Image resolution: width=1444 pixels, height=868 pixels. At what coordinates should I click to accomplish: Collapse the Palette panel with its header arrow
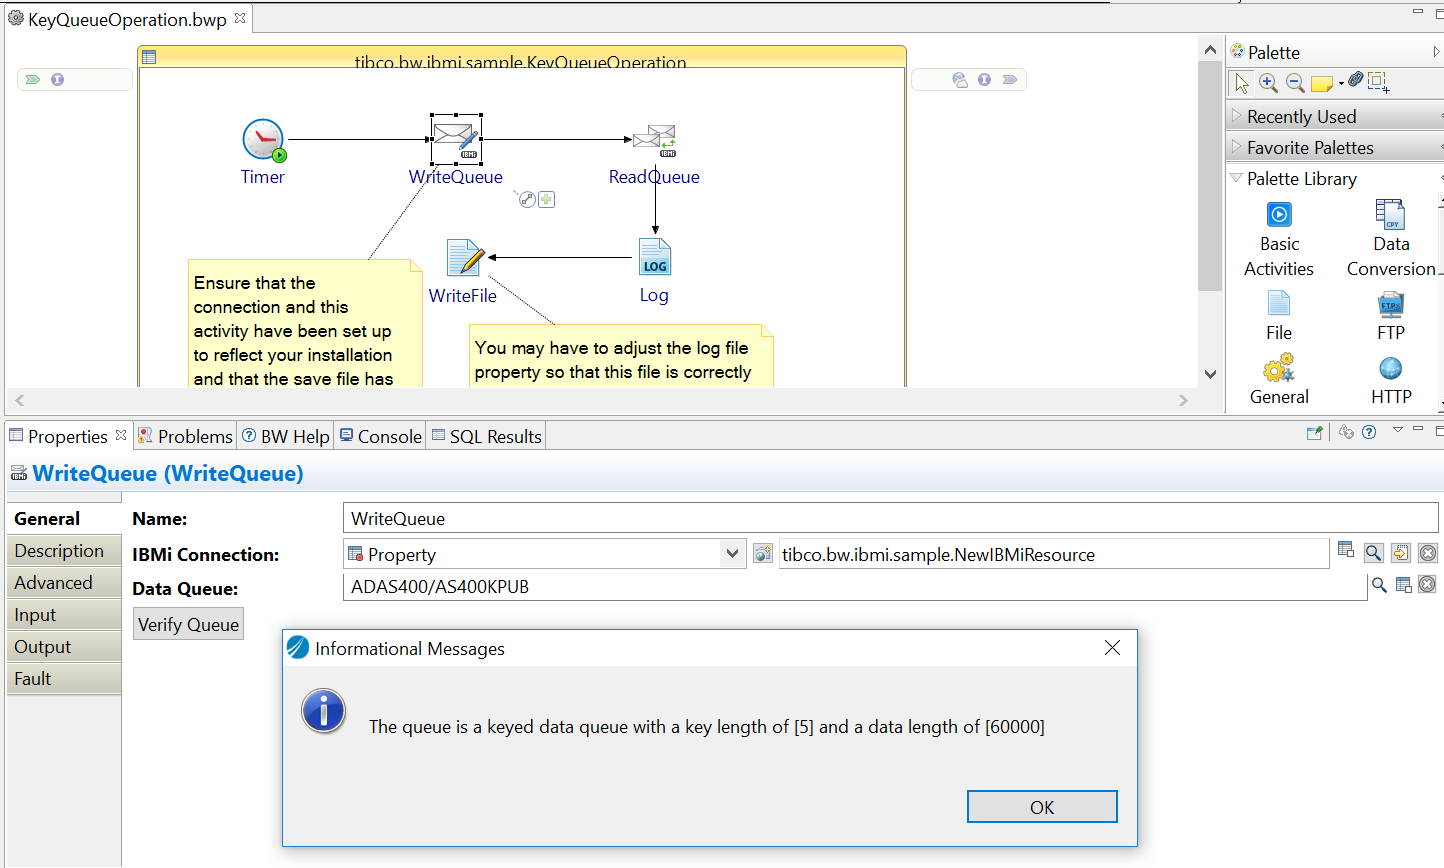pos(1437,51)
